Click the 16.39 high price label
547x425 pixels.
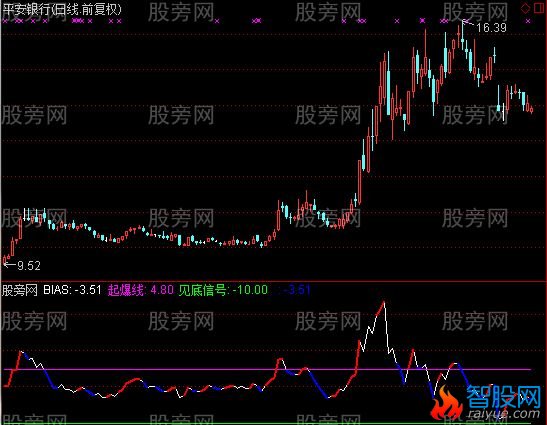click(x=491, y=28)
